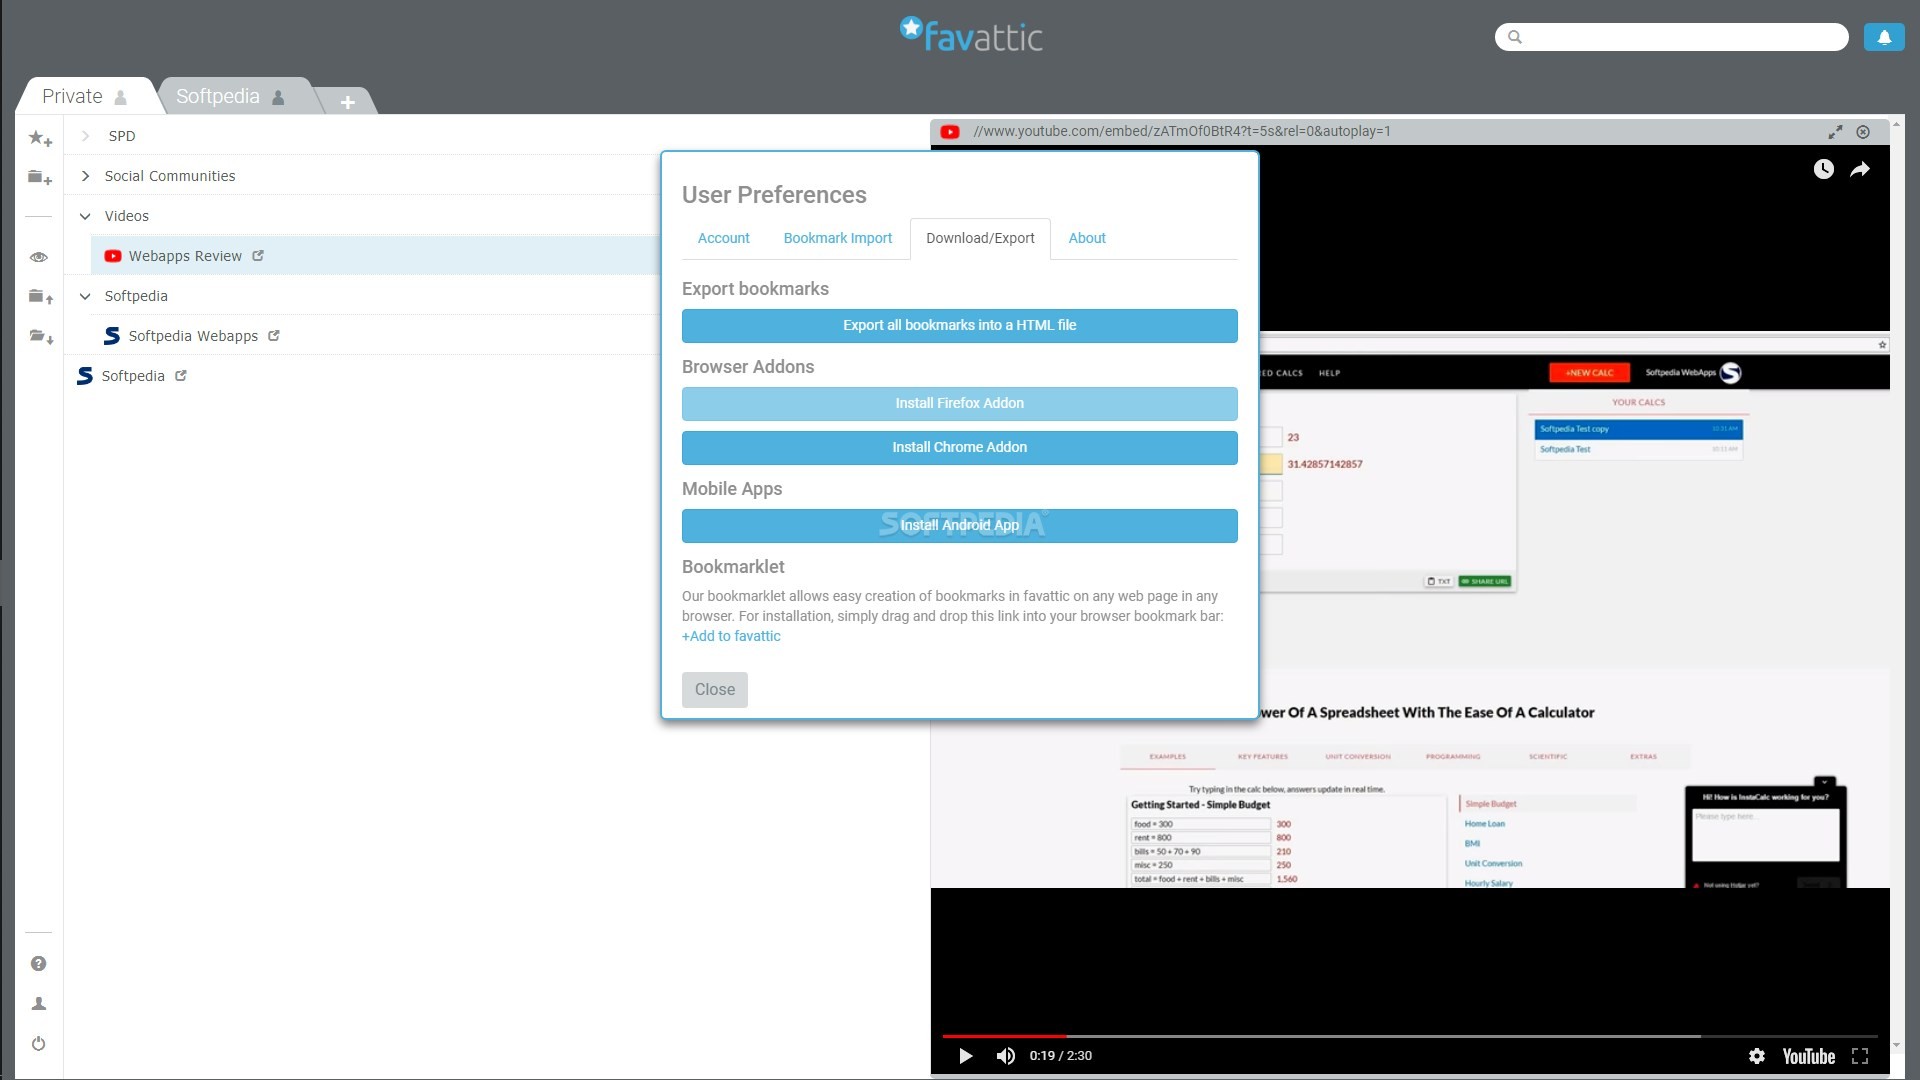Click the Watch later clock icon
This screenshot has height=1080, width=1920.
tap(1824, 169)
